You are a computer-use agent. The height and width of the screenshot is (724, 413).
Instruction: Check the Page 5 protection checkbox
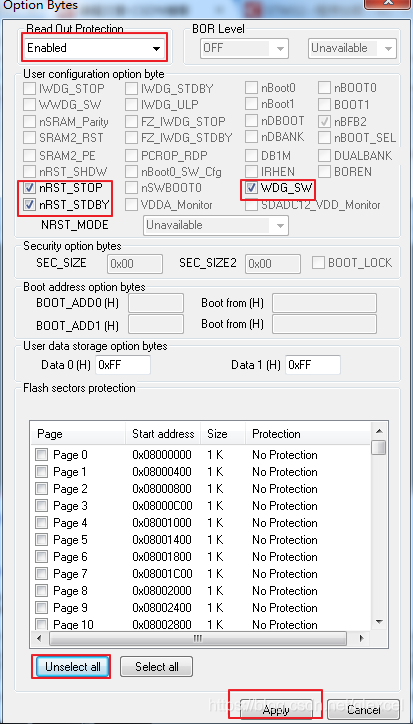tap(42, 540)
